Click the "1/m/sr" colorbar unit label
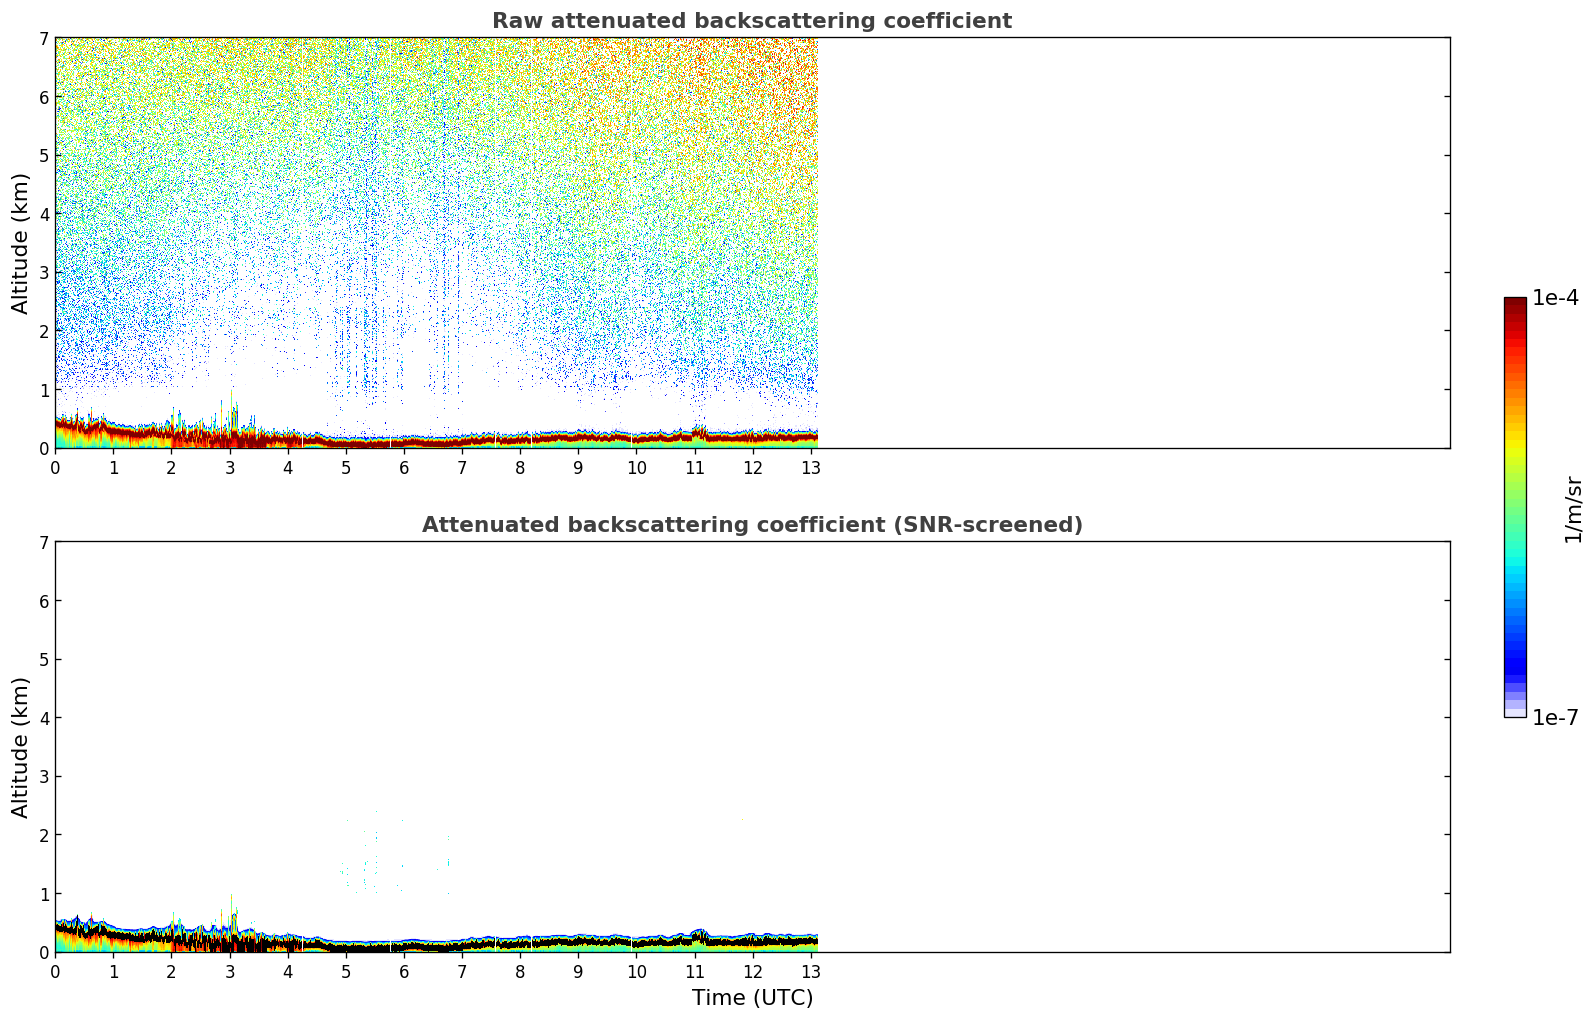Viewport: 1595px width, 1020px height. [1573, 509]
